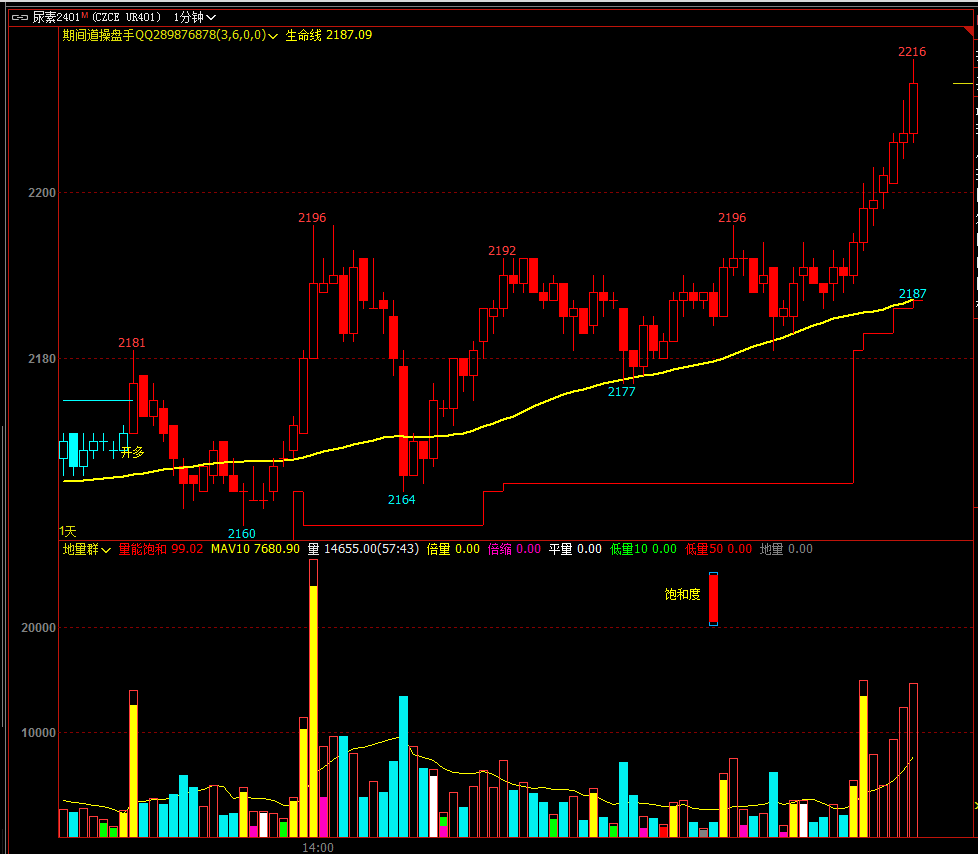Click the 生命线 2187.09 indicator label

click(328, 35)
